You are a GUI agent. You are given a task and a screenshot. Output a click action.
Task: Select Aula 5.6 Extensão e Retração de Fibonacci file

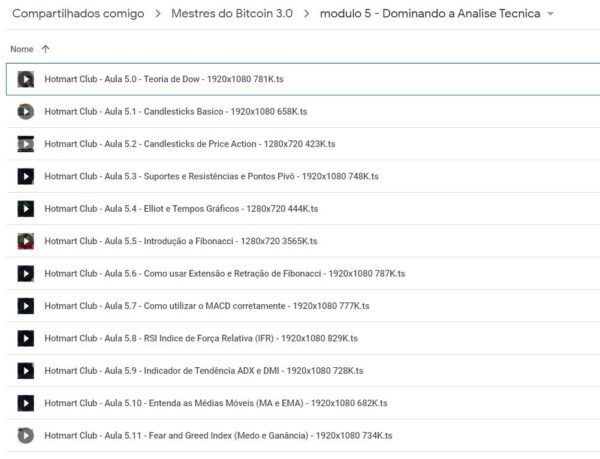224,273
